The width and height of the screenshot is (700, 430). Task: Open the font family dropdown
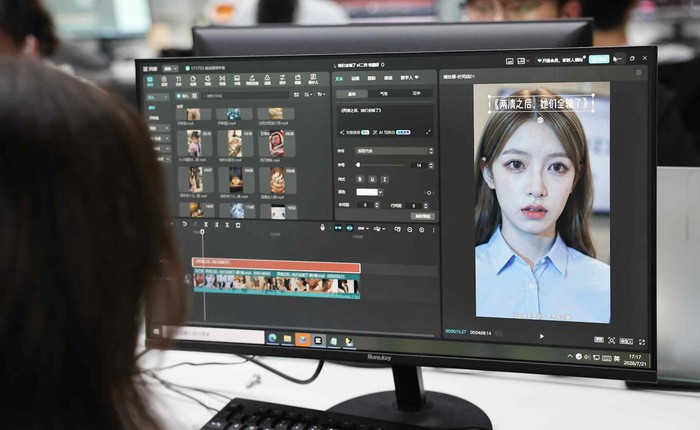pos(394,151)
